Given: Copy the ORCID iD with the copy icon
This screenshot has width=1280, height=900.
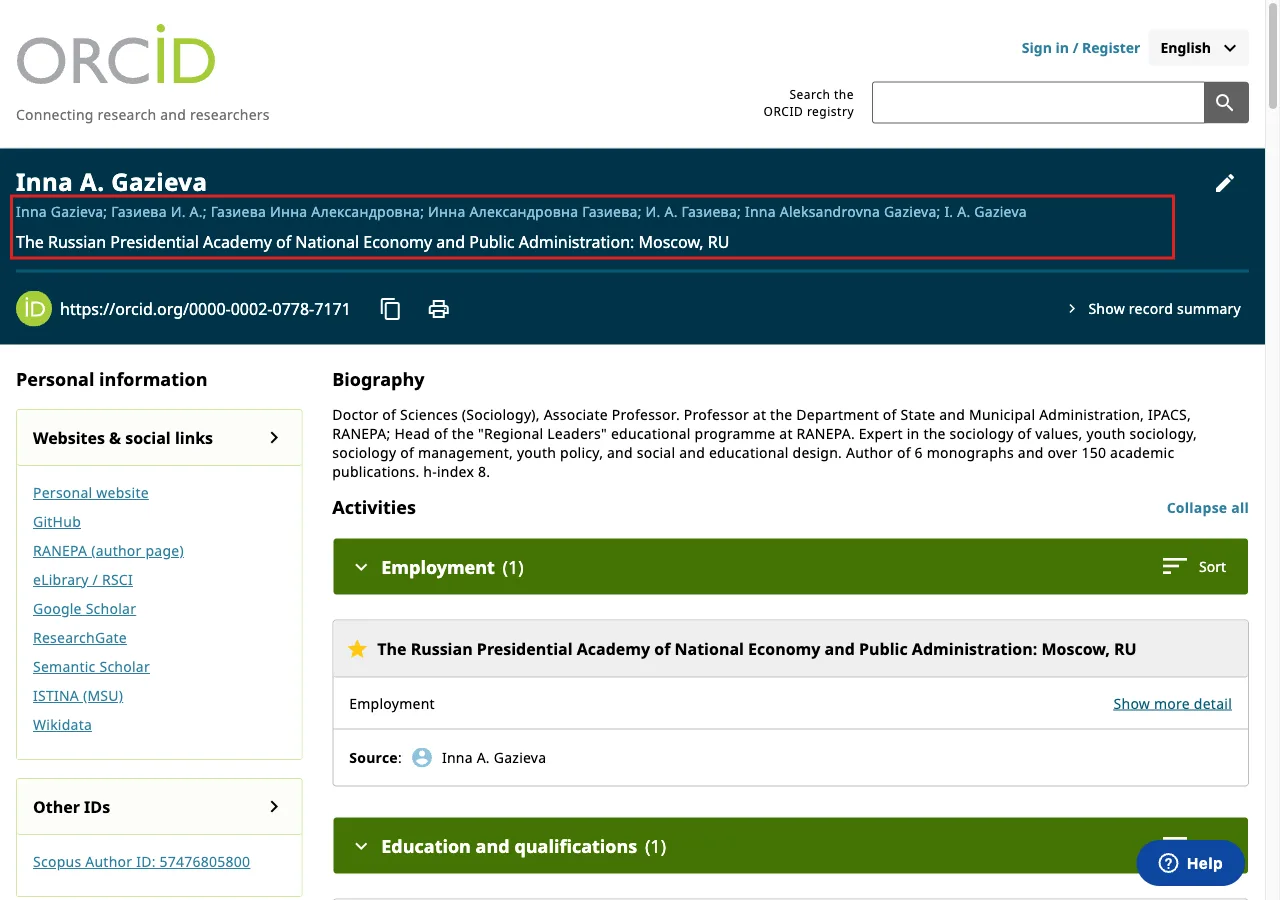Looking at the screenshot, I should (391, 309).
